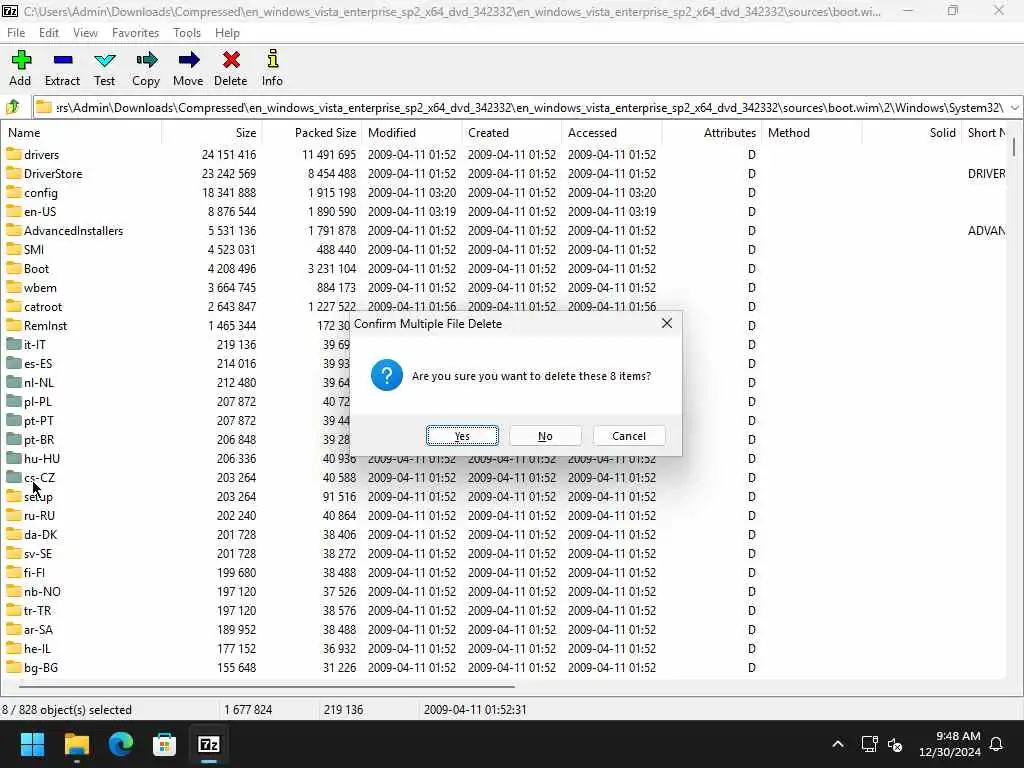Confirm deletion with Yes button
The width and height of the screenshot is (1024, 768).
pos(462,436)
